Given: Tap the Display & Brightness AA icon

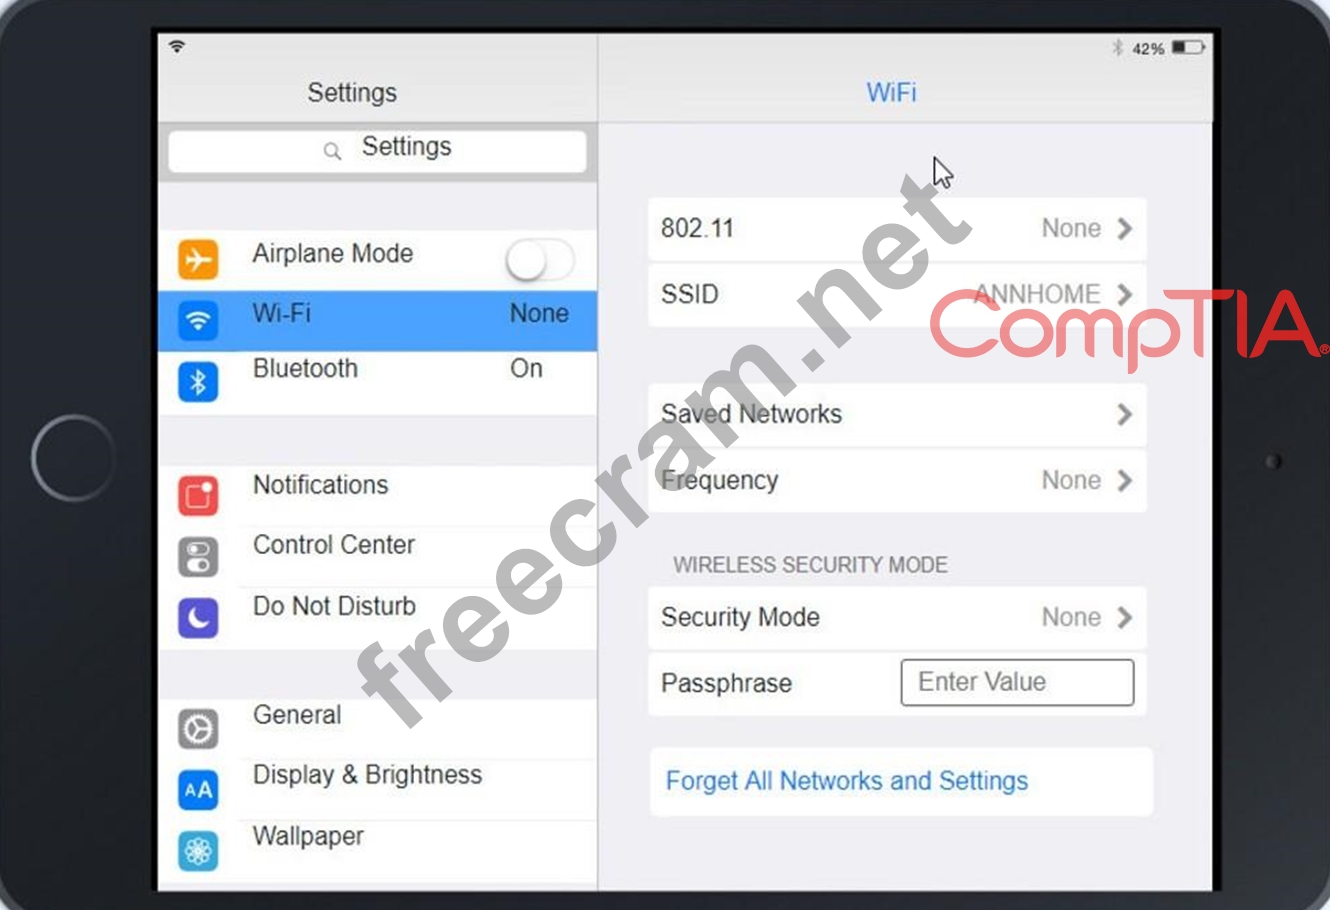Looking at the screenshot, I should point(198,790).
